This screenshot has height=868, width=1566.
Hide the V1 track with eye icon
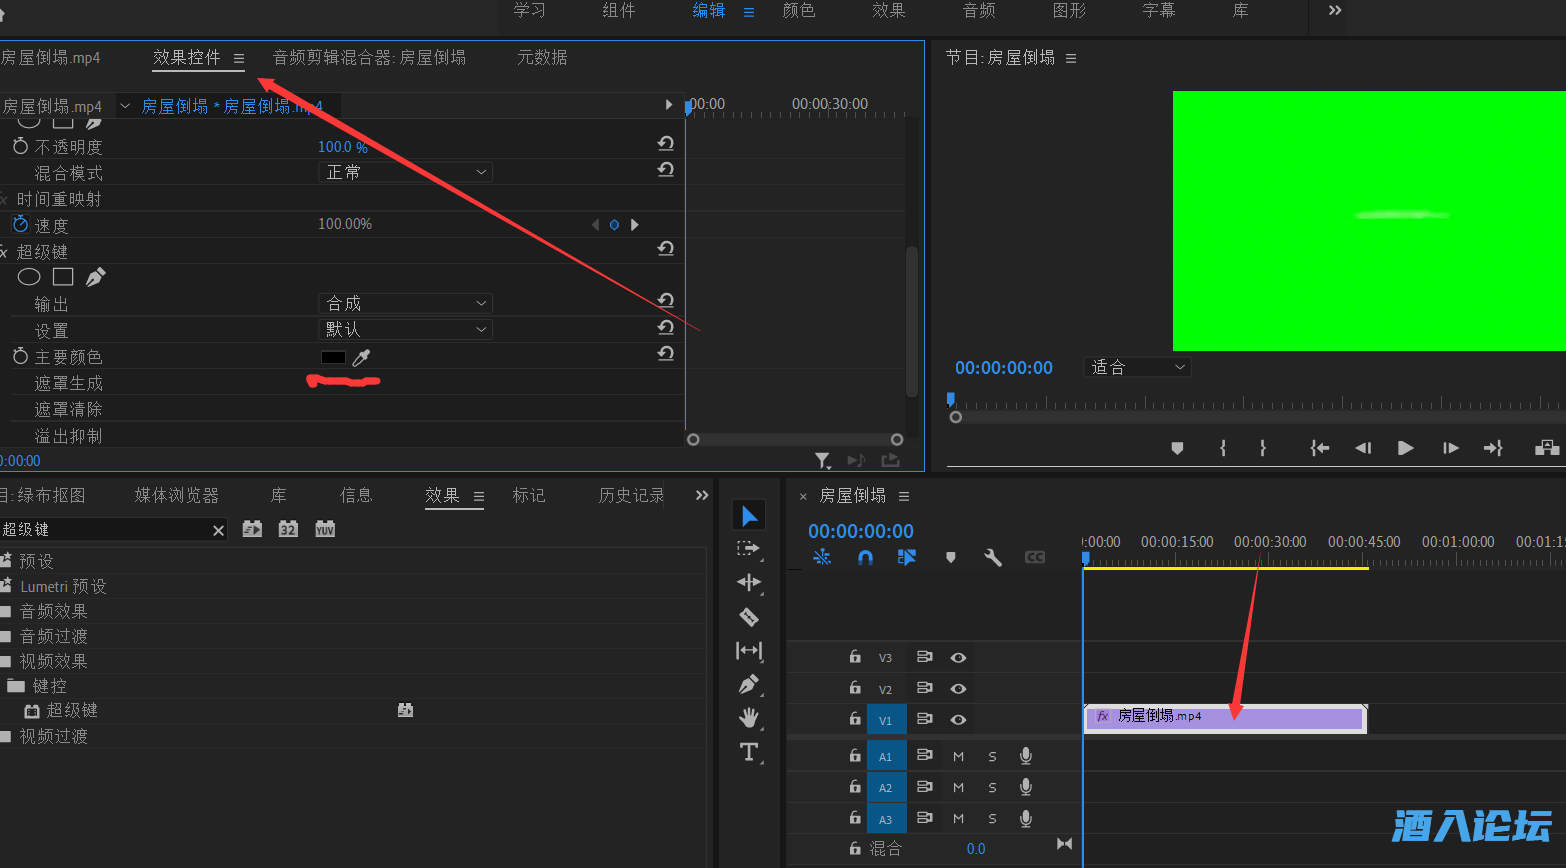coord(958,719)
